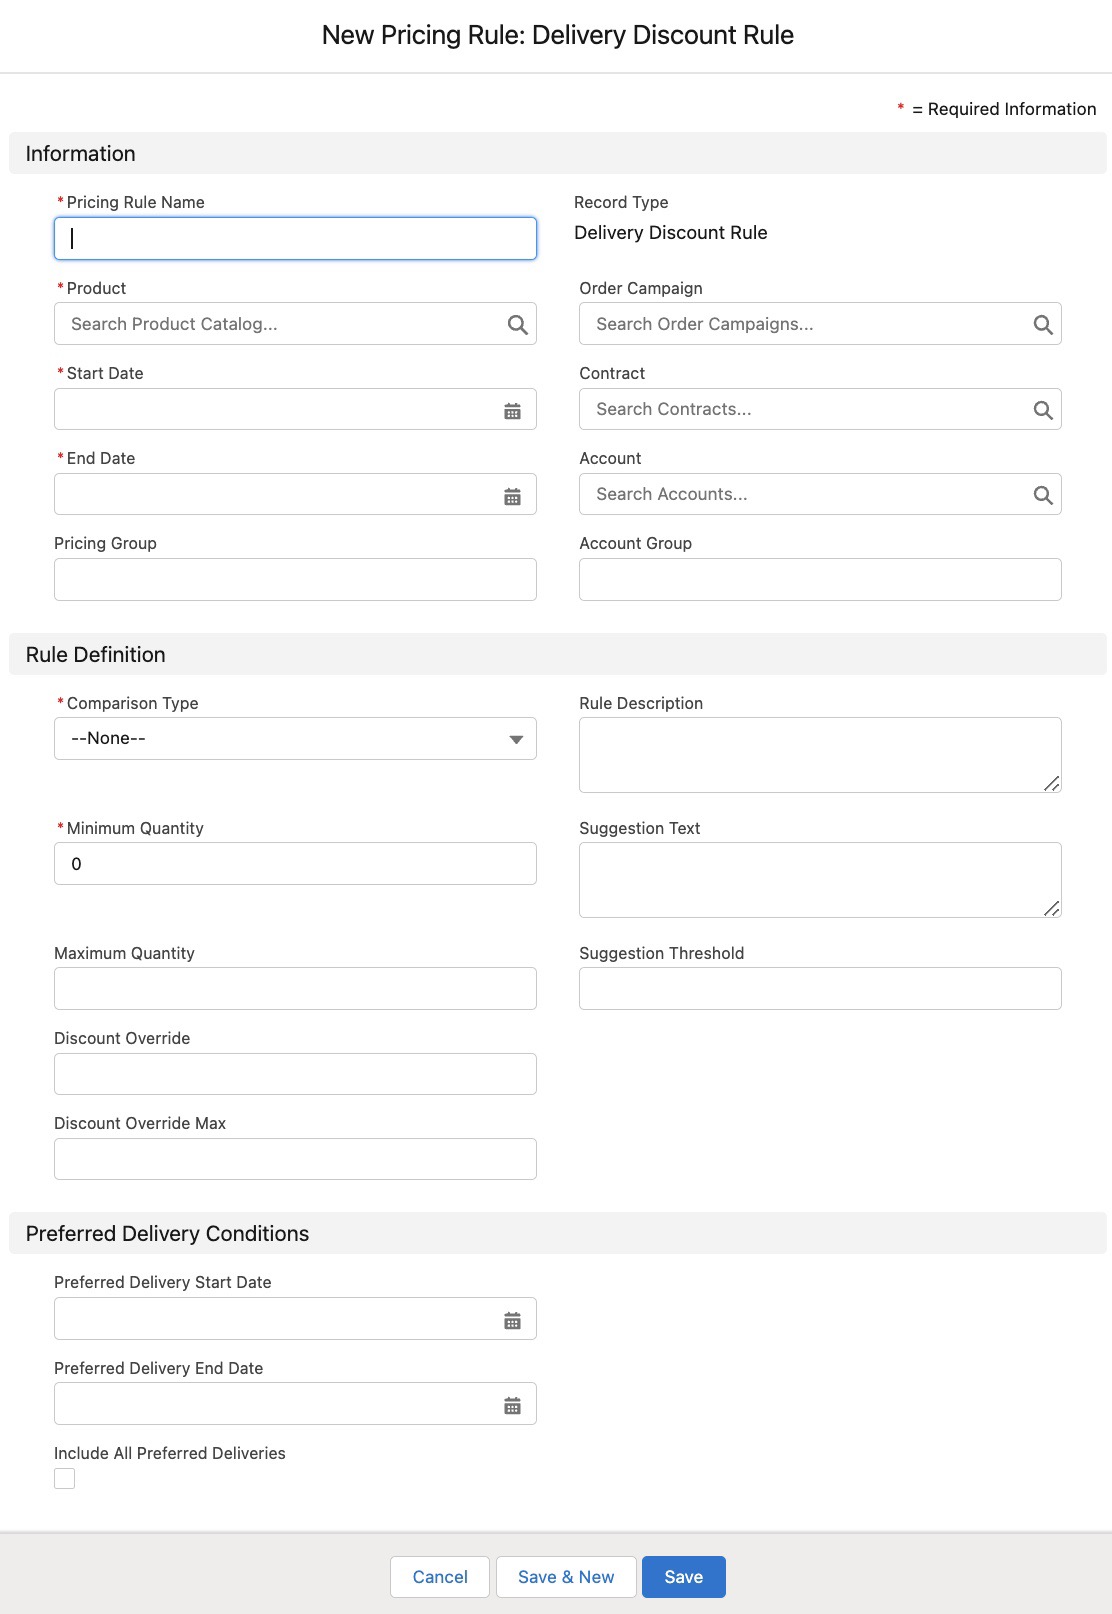Click the Save & New button
Image resolution: width=1112 pixels, height=1614 pixels.
point(566,1577)
